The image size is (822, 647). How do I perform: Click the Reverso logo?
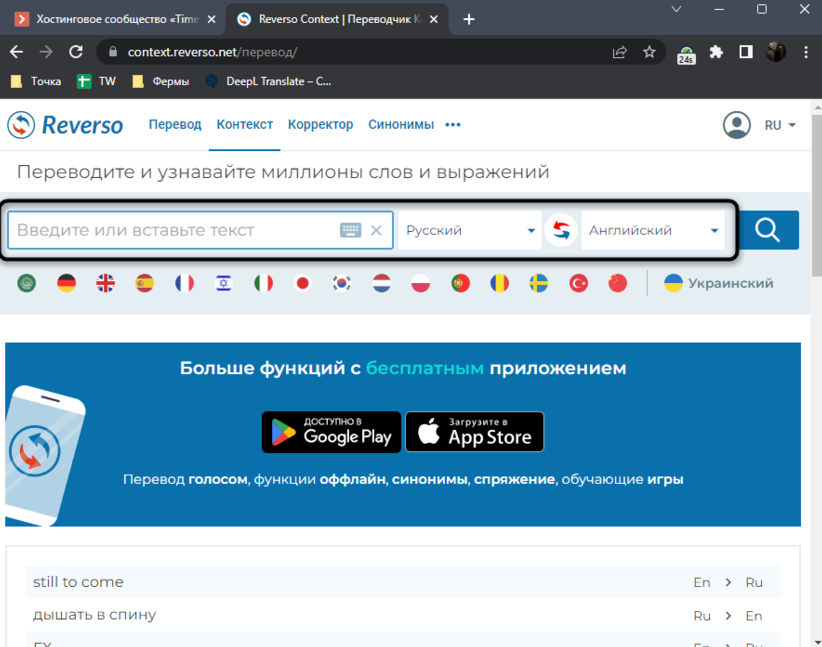click(x=65, y=125)
